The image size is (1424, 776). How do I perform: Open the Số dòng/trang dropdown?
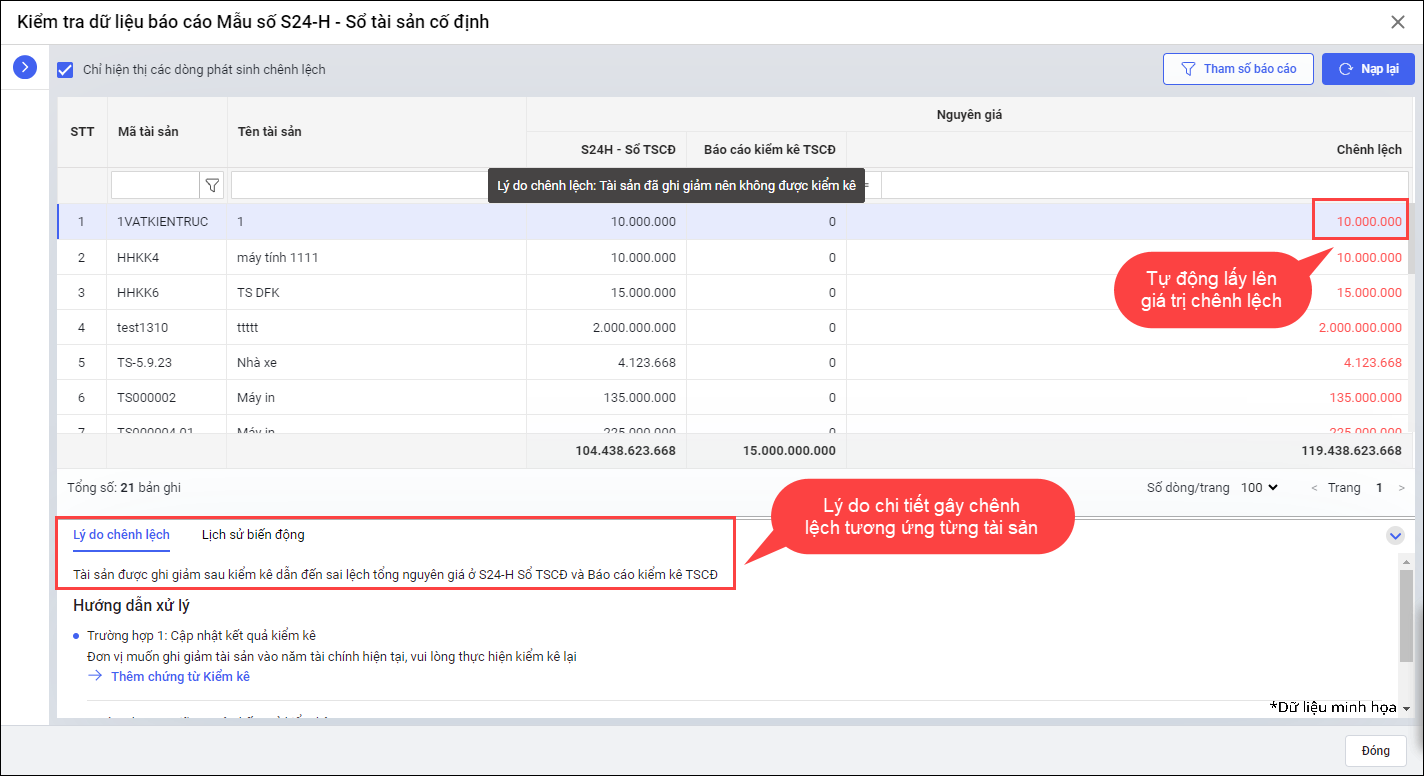(x=1259, y=488)
